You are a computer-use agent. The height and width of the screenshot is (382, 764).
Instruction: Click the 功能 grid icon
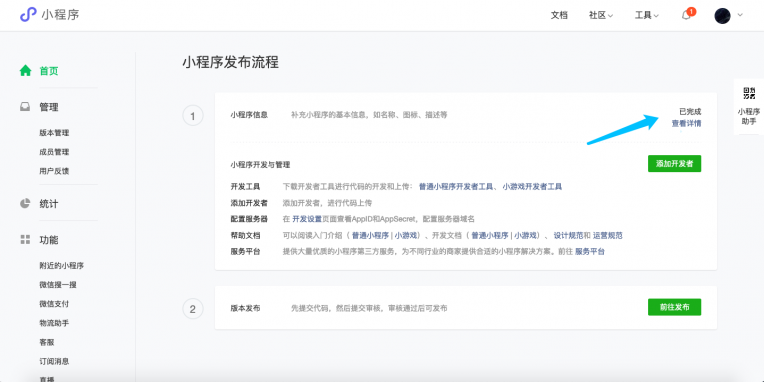[x=25, y=240]
